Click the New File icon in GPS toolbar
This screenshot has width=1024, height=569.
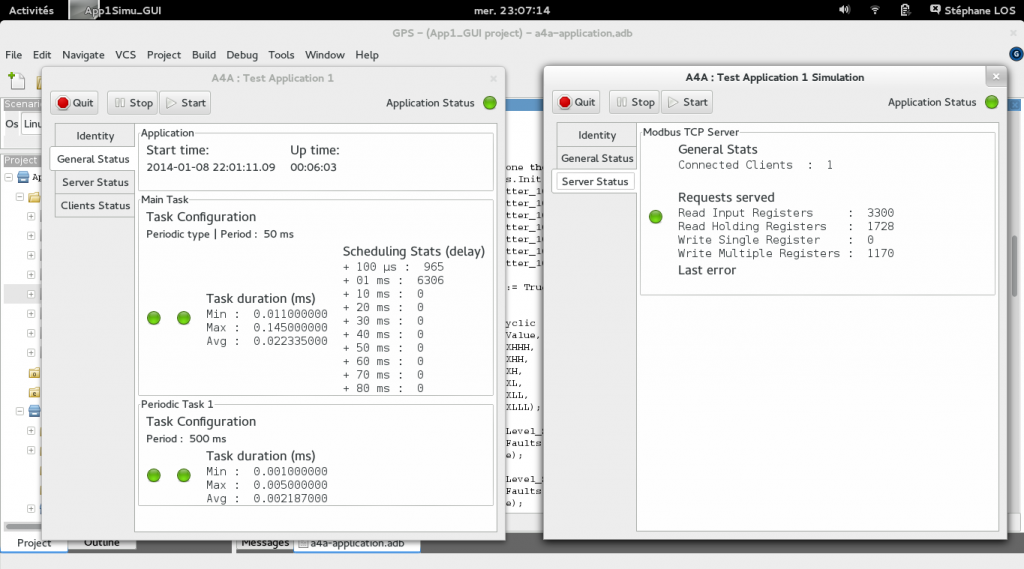(15, 80)
